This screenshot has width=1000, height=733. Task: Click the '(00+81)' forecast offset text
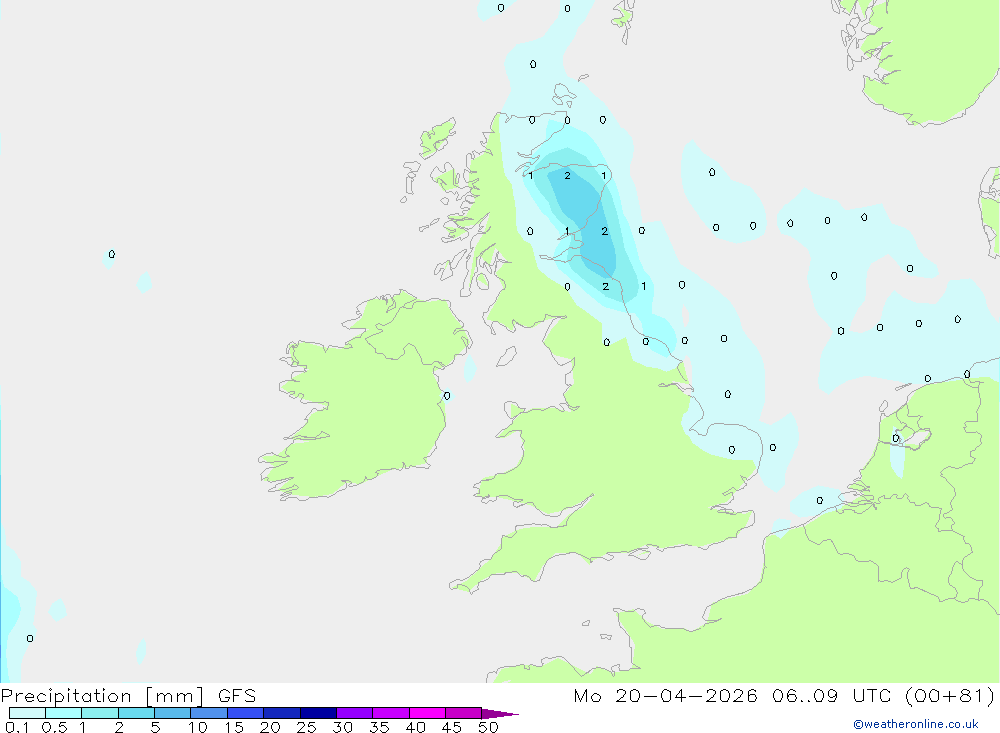[x=950, y=695]
